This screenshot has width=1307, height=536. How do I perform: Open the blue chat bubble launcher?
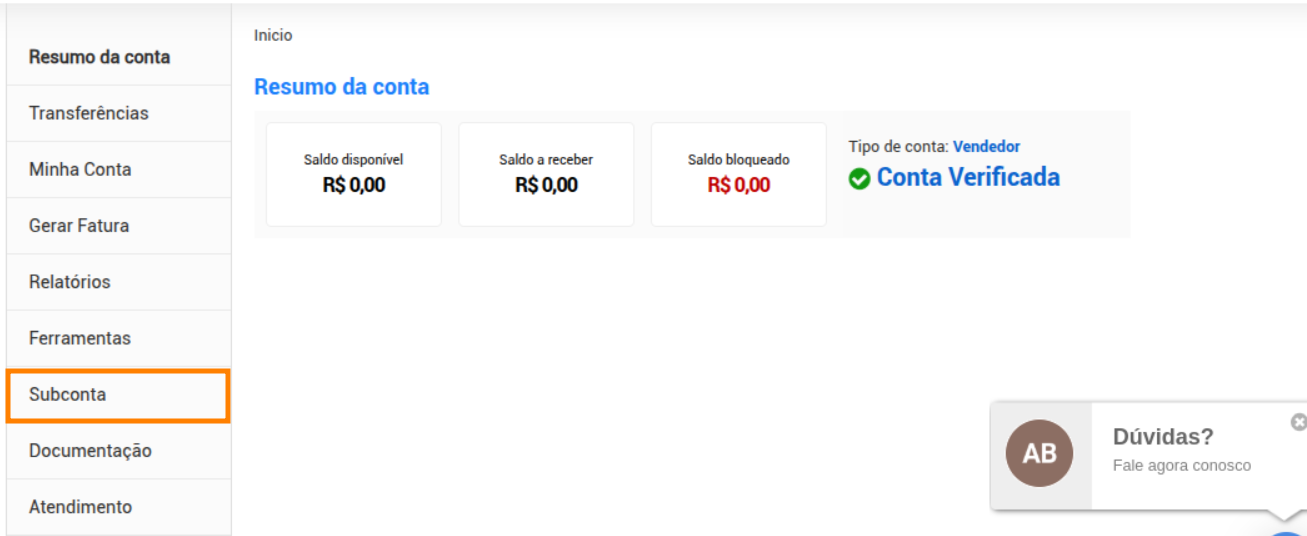pyautogui.click(x=1287, y=533)
